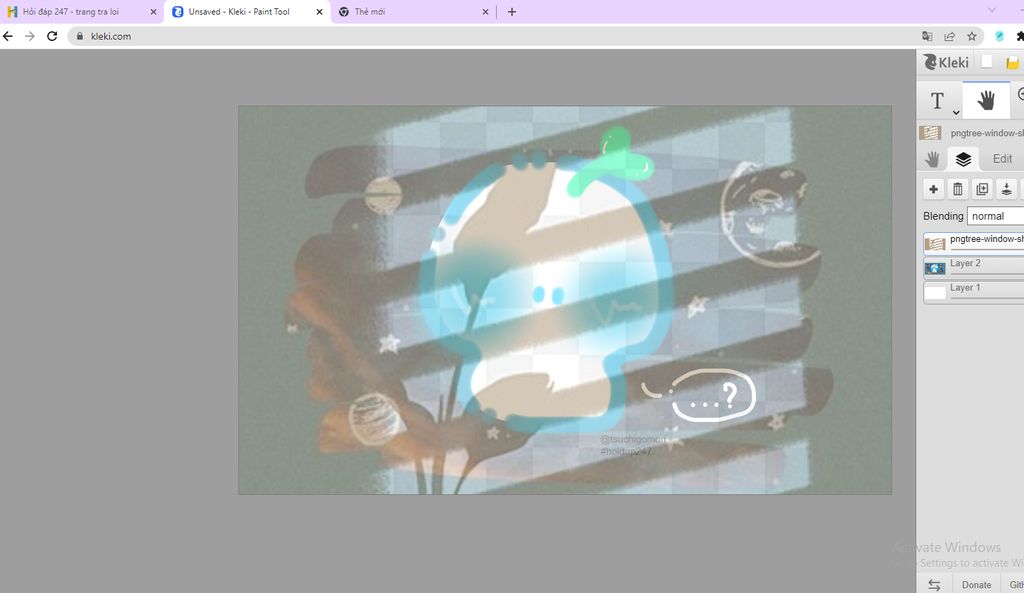Click the current layer preview thumbnail under the toolrow

(x=930, y=133)
